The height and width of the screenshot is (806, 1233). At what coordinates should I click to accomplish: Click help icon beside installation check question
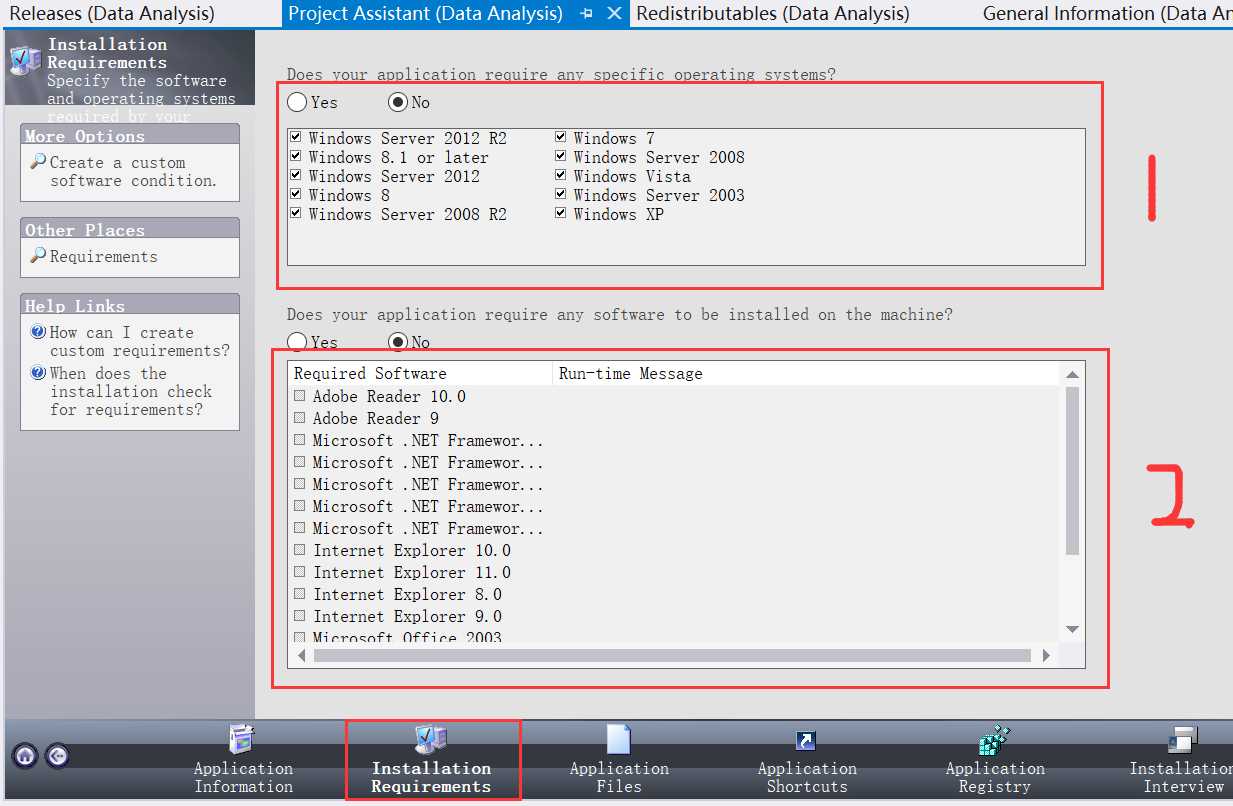coord(38,373)
